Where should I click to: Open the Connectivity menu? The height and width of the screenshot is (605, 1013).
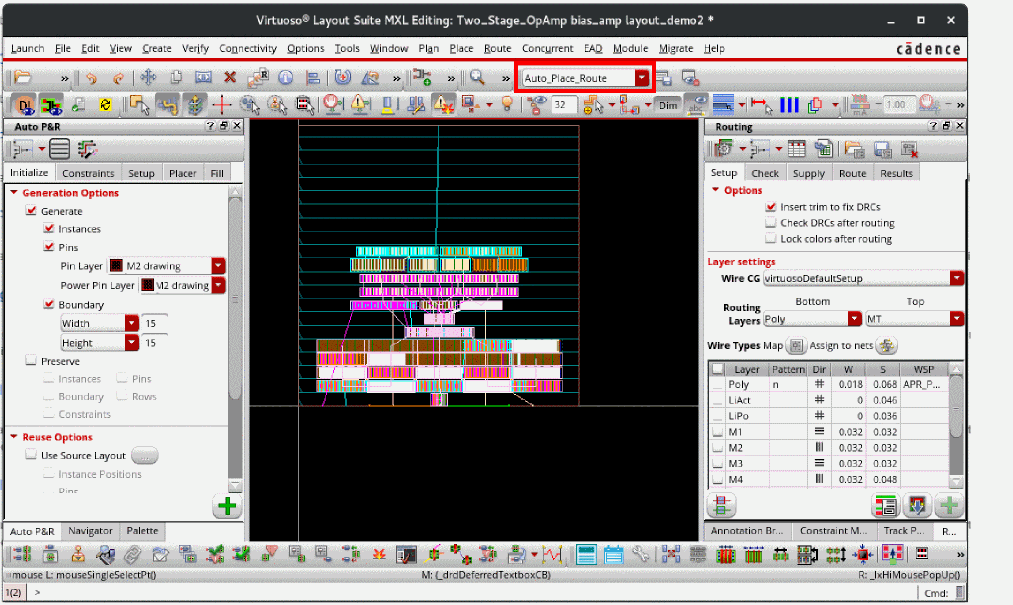pyautogui.click(x=247, y=48)
